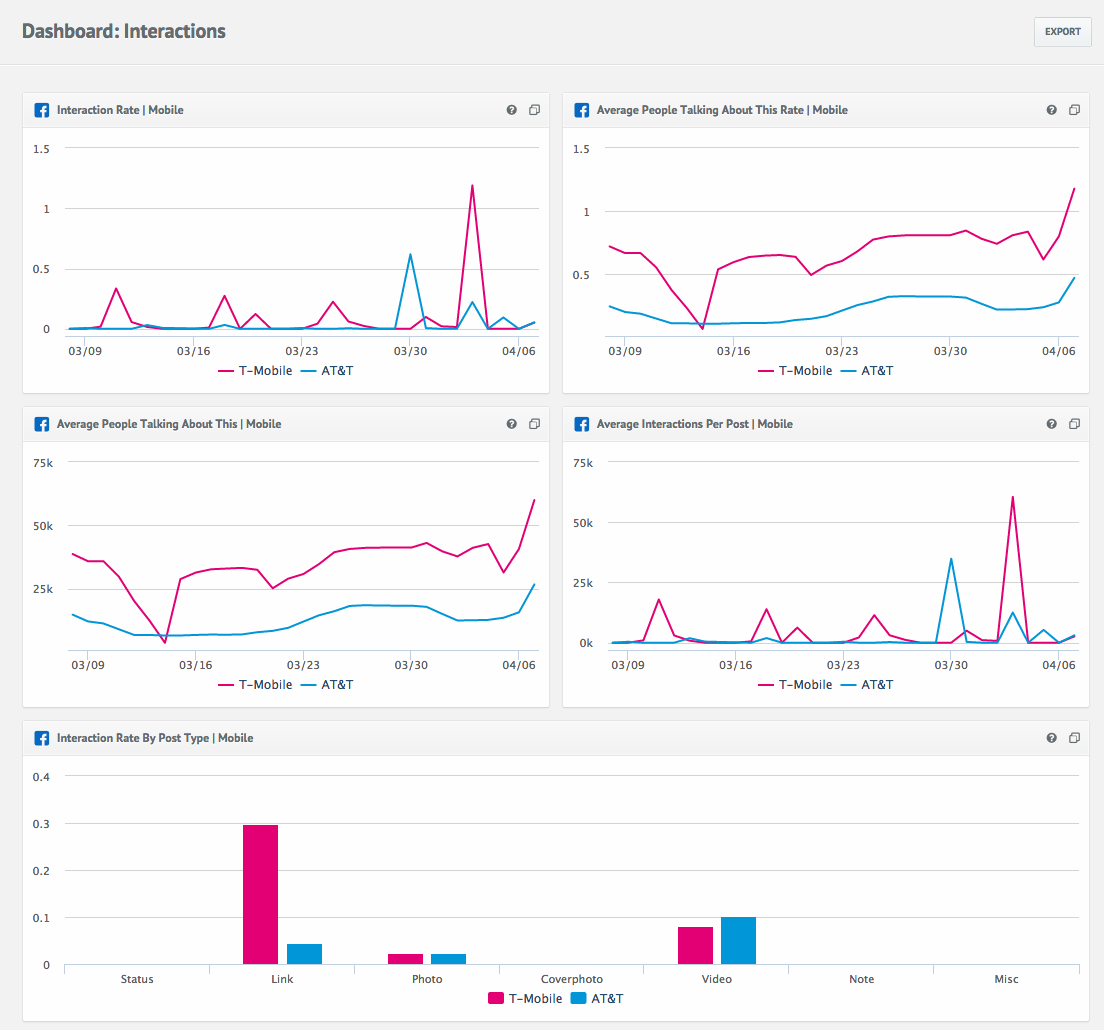Click the Facebook icon on Average Interactions Per Post
Image resolution: width=1104 pixels, height=1030 pixels.
tap(581, 424)
